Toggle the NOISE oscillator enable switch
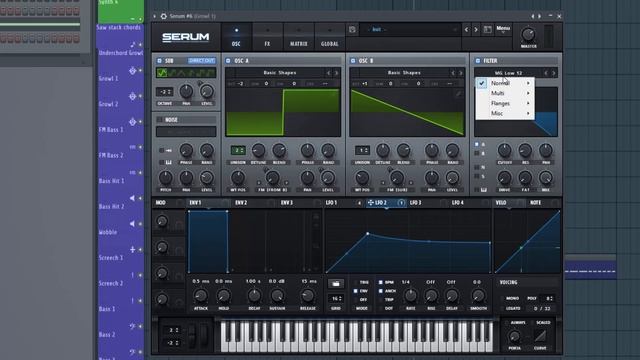Viewport: 640px width, 360px height. (160, 120)
